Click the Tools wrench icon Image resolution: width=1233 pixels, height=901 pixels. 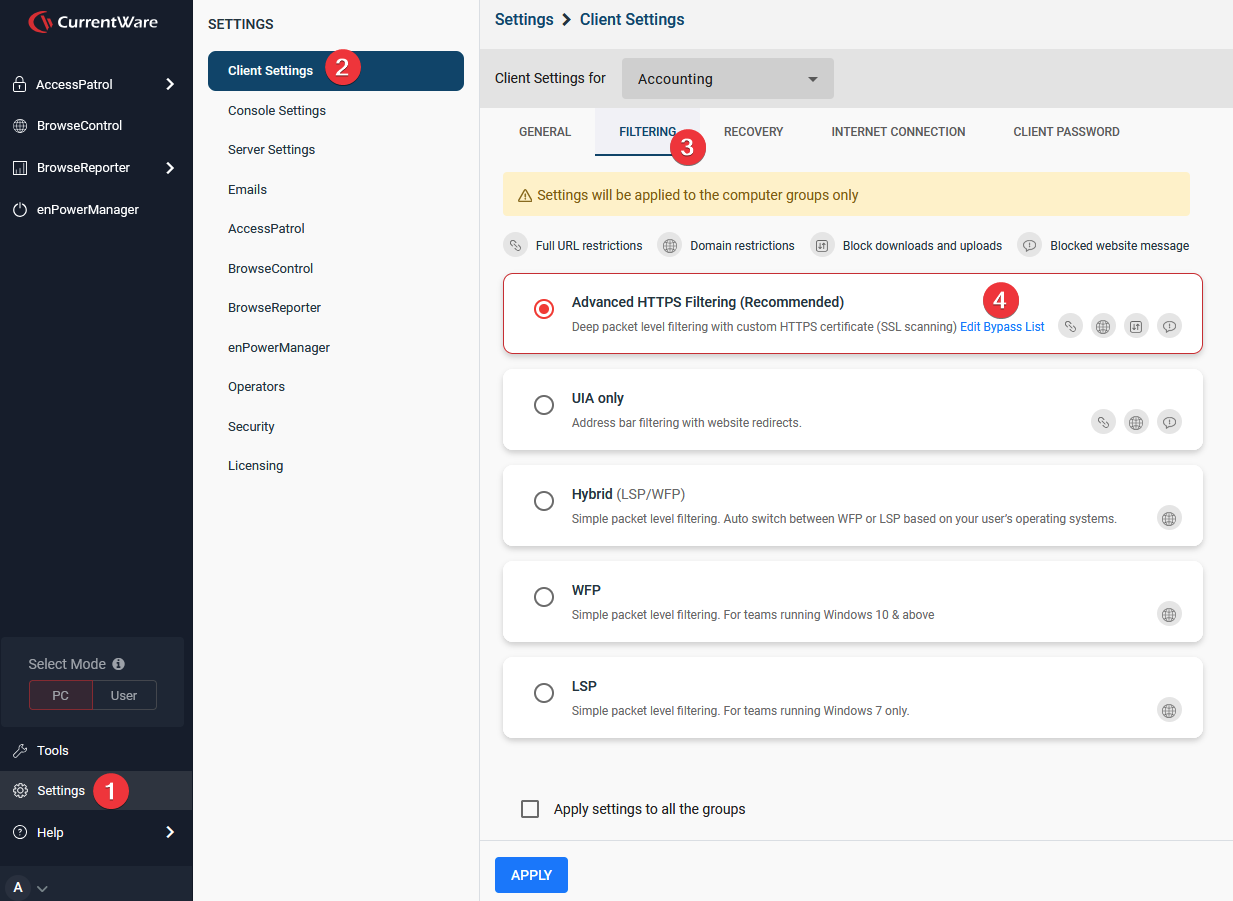click(20, 751)
